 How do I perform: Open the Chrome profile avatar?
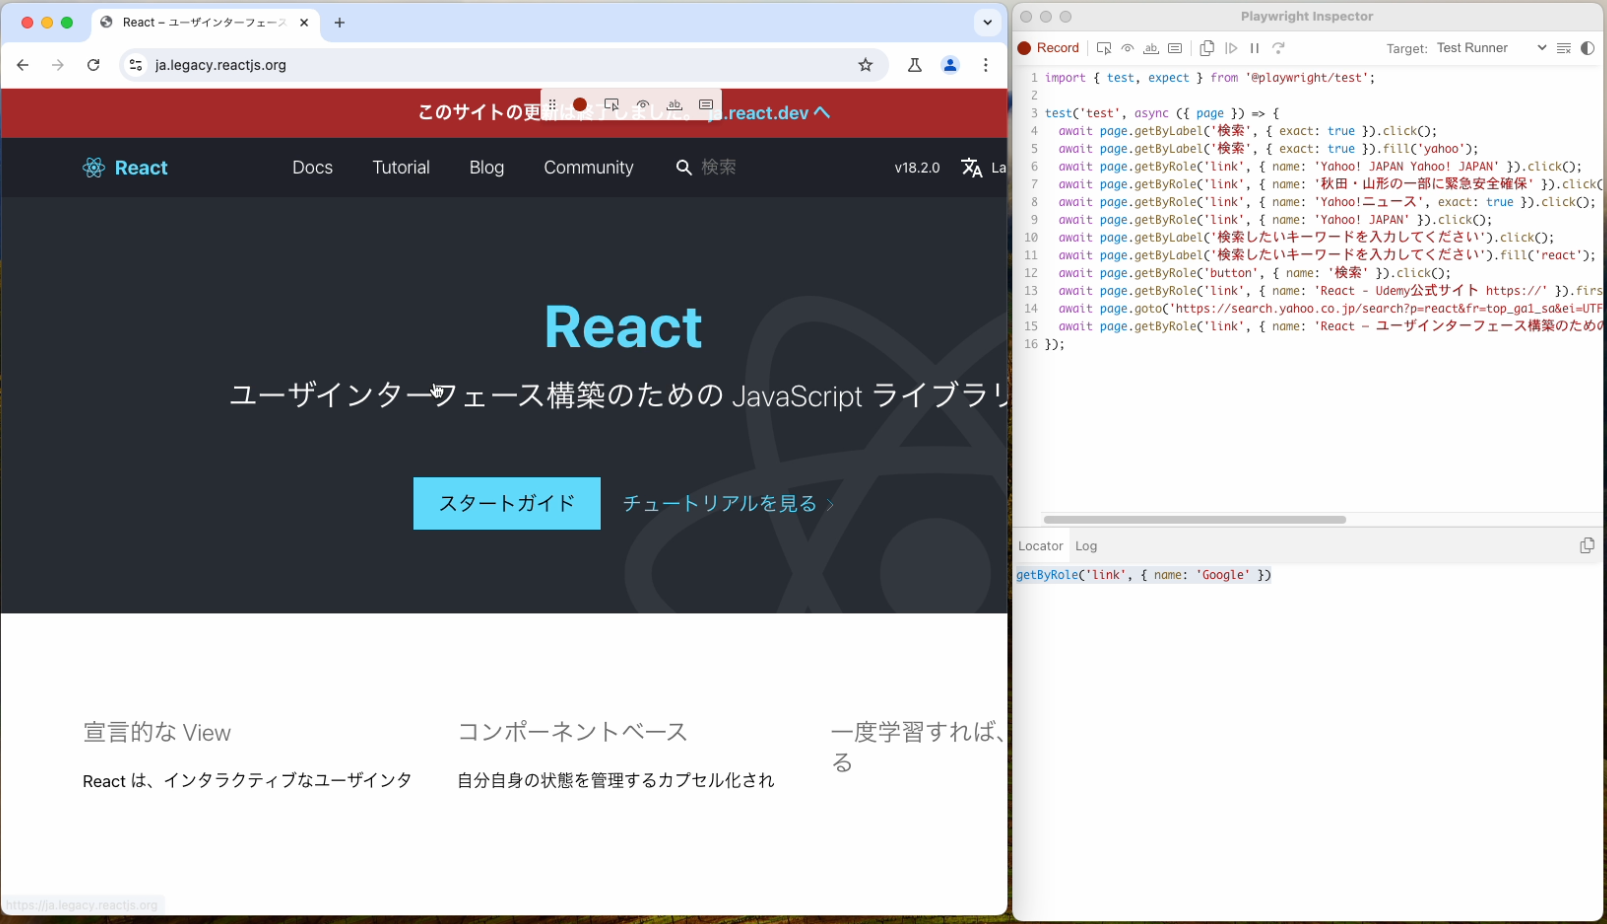(950, 65)
